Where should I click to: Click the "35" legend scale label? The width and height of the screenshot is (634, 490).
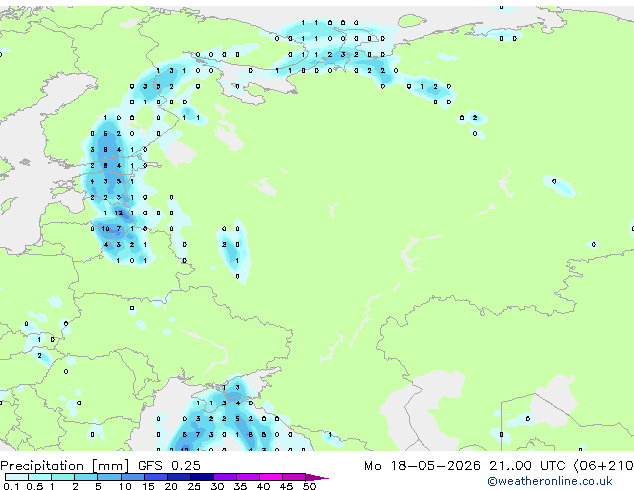(x=240, y=486)
